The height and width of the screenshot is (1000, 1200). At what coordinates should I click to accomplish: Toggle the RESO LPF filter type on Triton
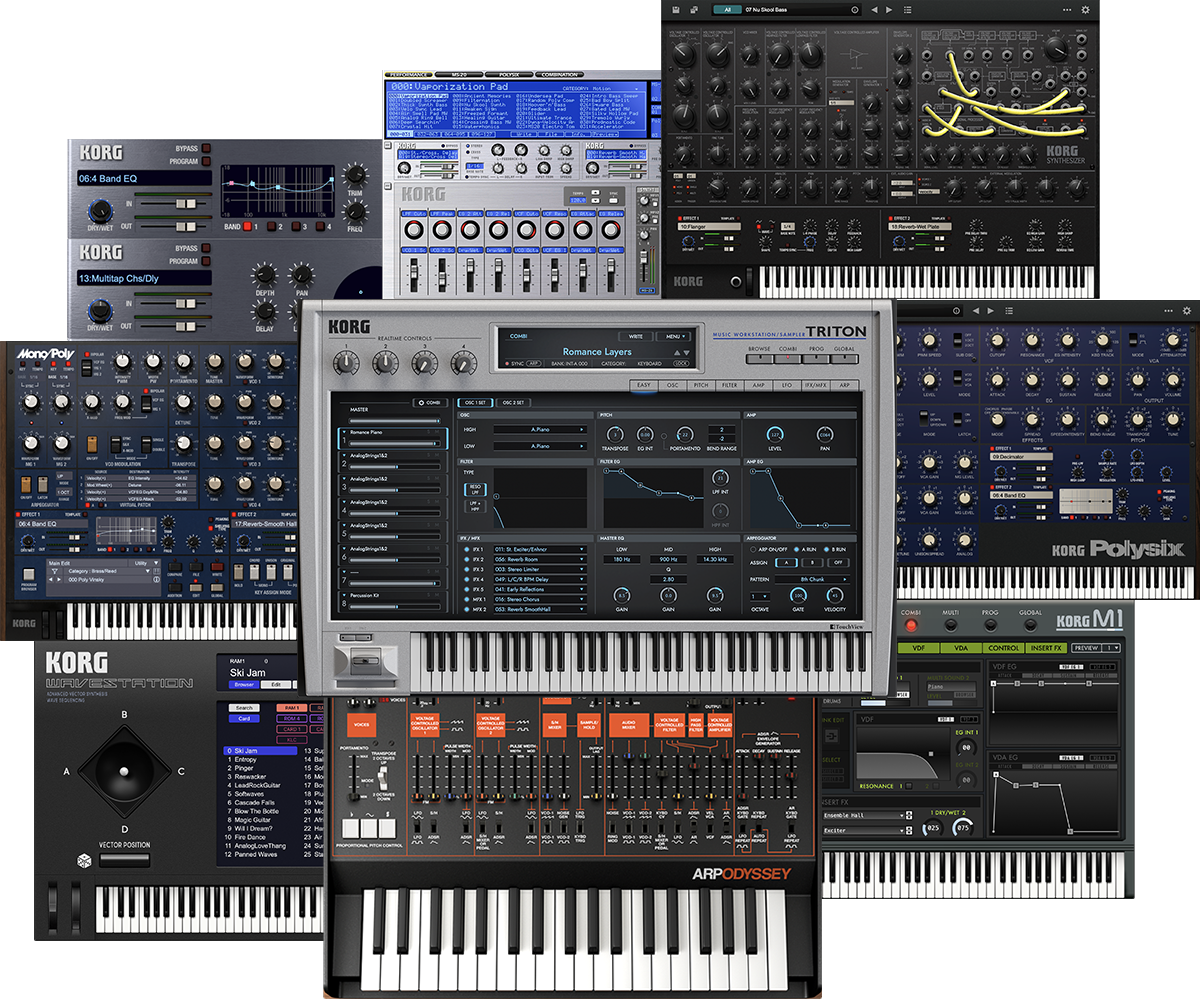tap(475, 489)
